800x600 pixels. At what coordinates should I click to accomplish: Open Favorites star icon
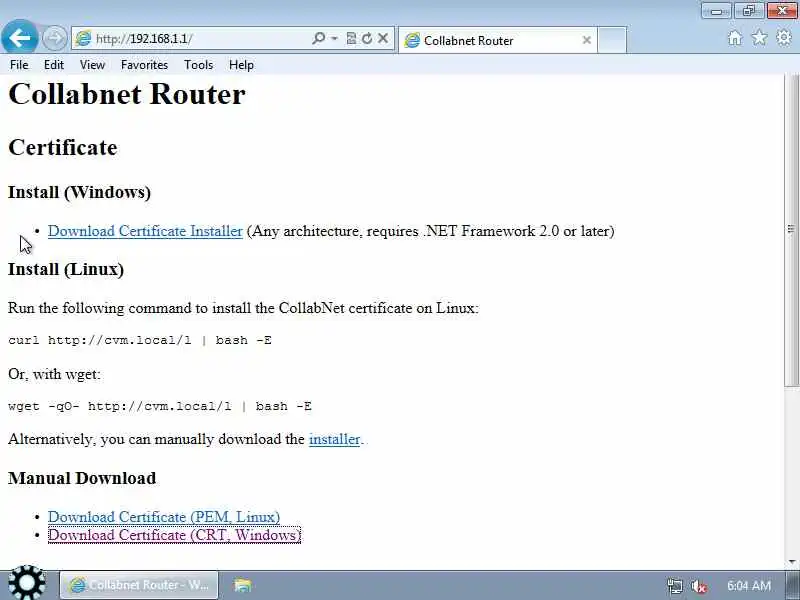(x=759, y=37)
